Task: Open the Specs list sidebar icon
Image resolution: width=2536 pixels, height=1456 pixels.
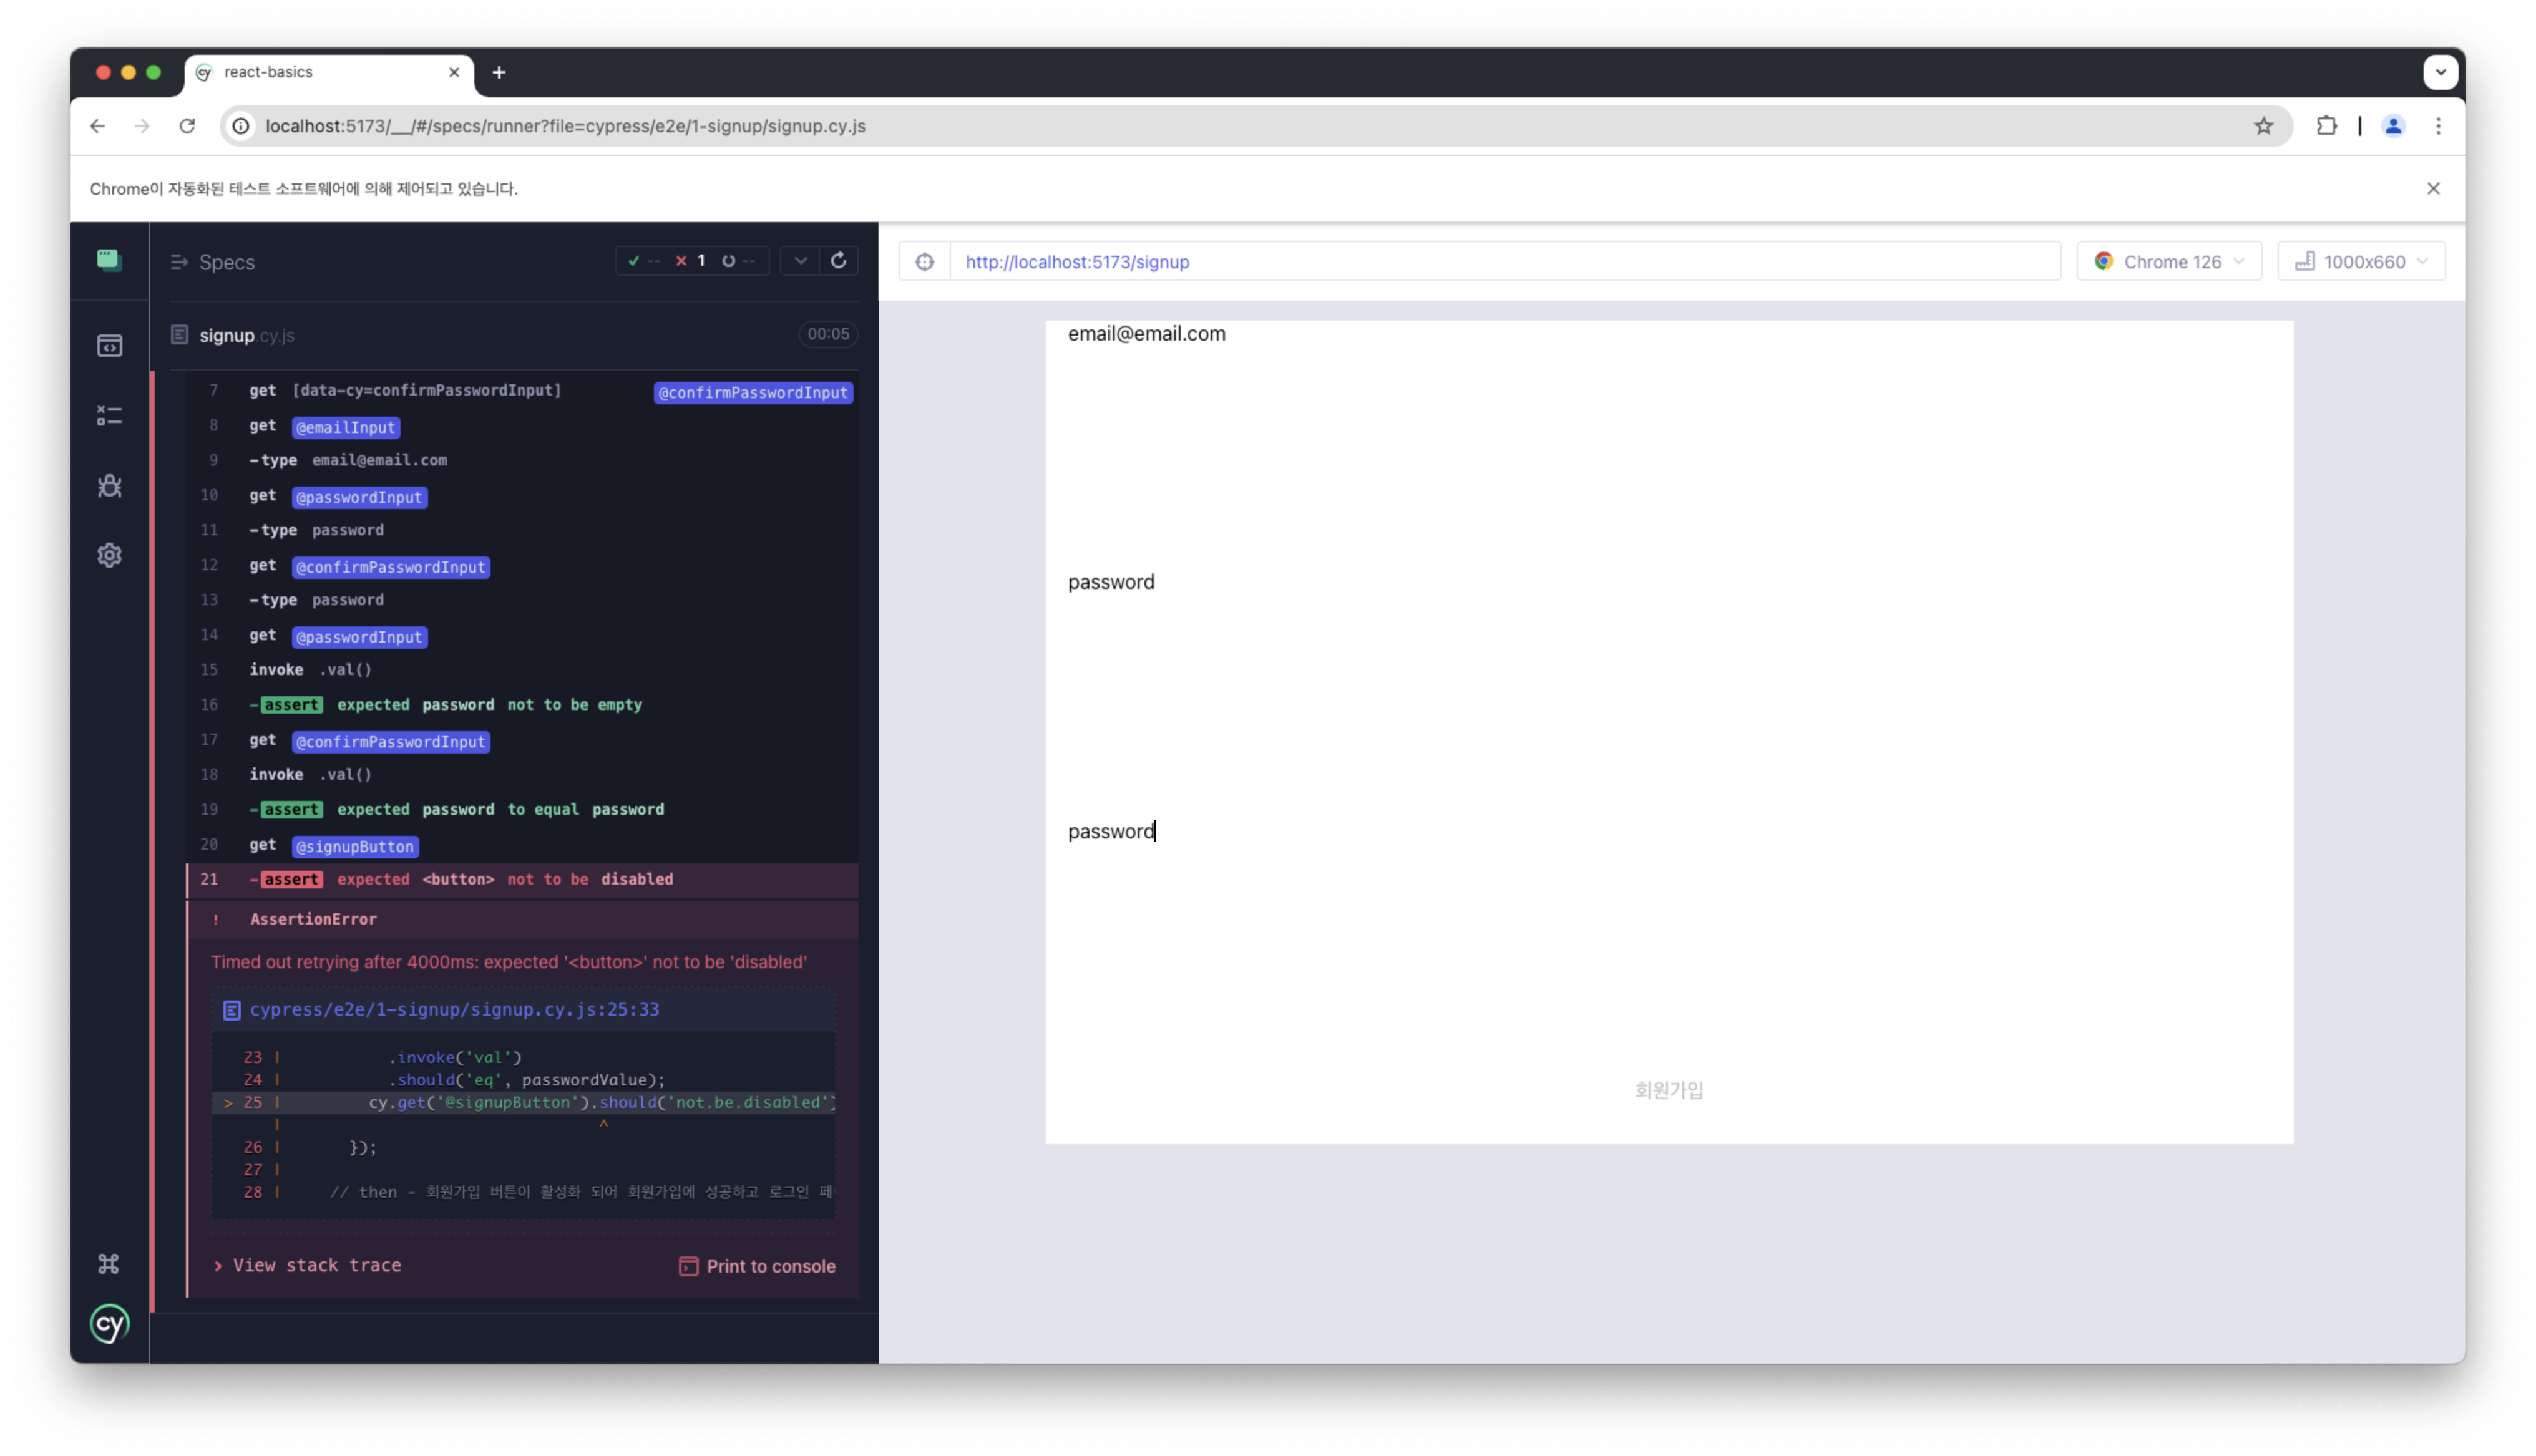Action: click(109, 346)
